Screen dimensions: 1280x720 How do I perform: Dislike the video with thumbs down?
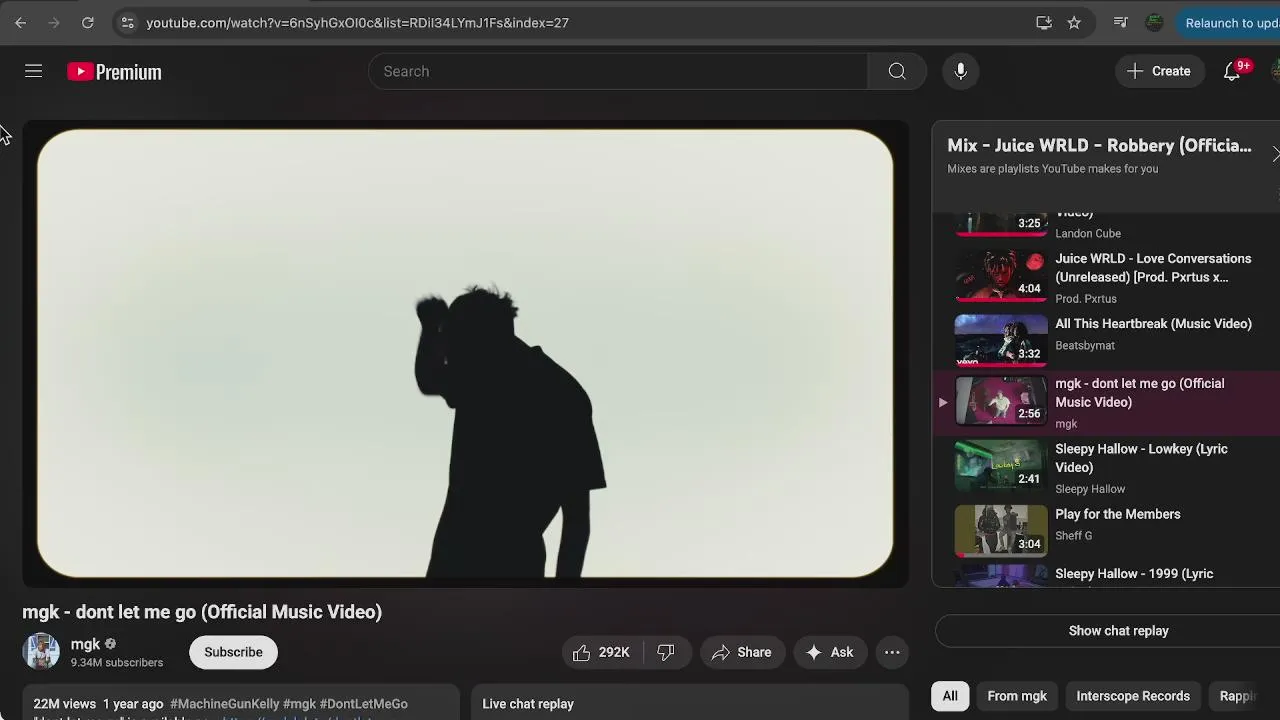[666, 652]
